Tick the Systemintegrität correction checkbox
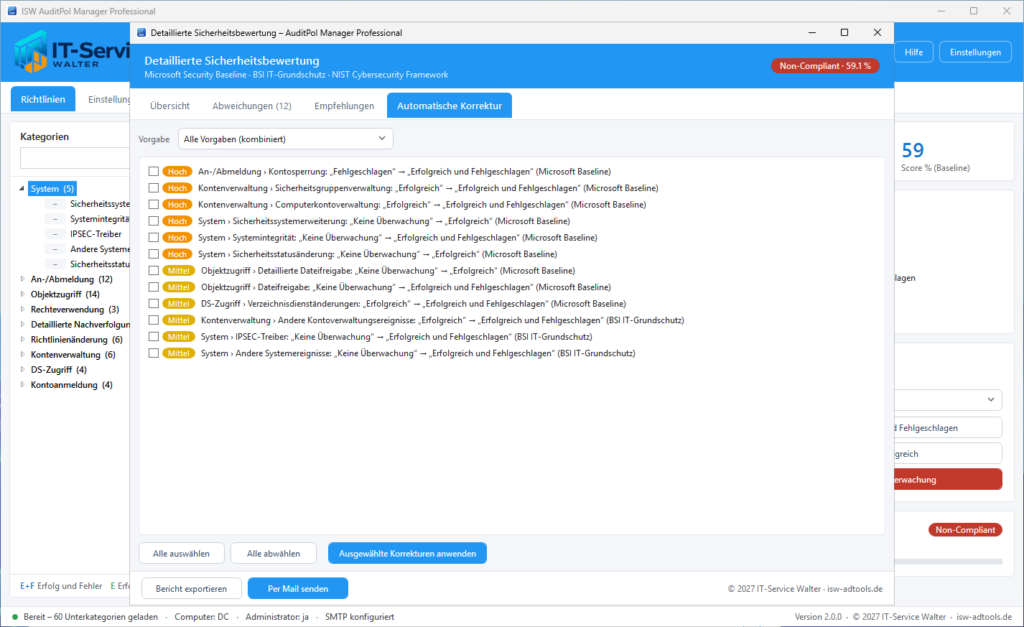The height and width of the screenshot is (627, 1024). coord(153,238)
